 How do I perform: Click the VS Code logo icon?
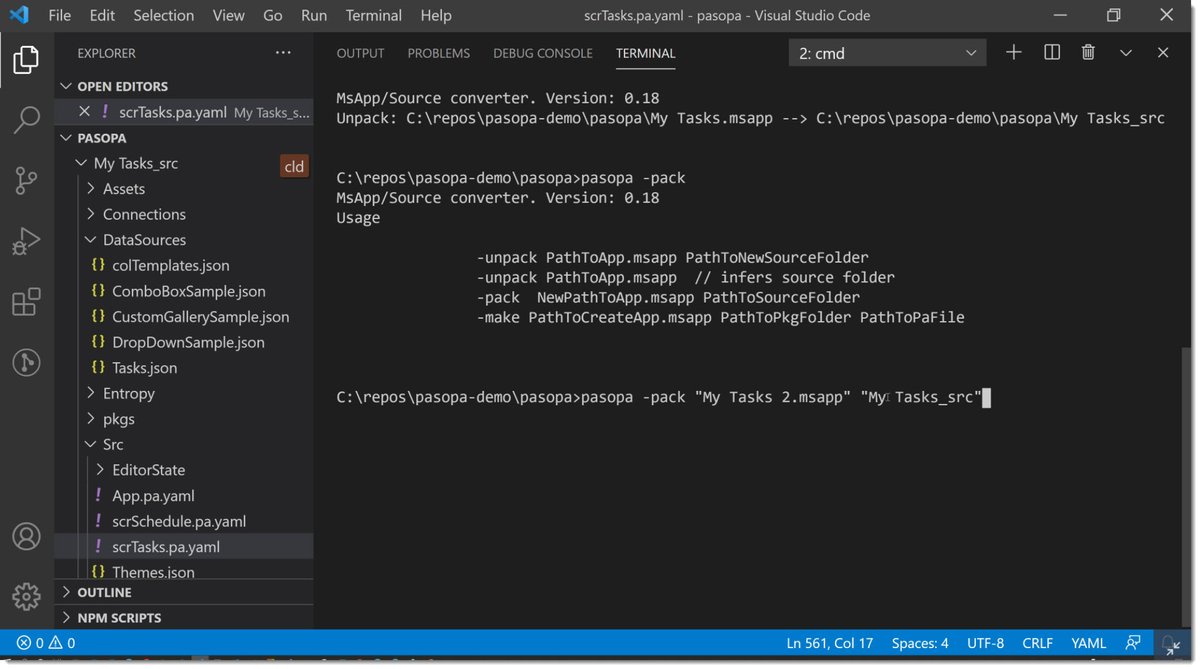[x=19, y=15]
